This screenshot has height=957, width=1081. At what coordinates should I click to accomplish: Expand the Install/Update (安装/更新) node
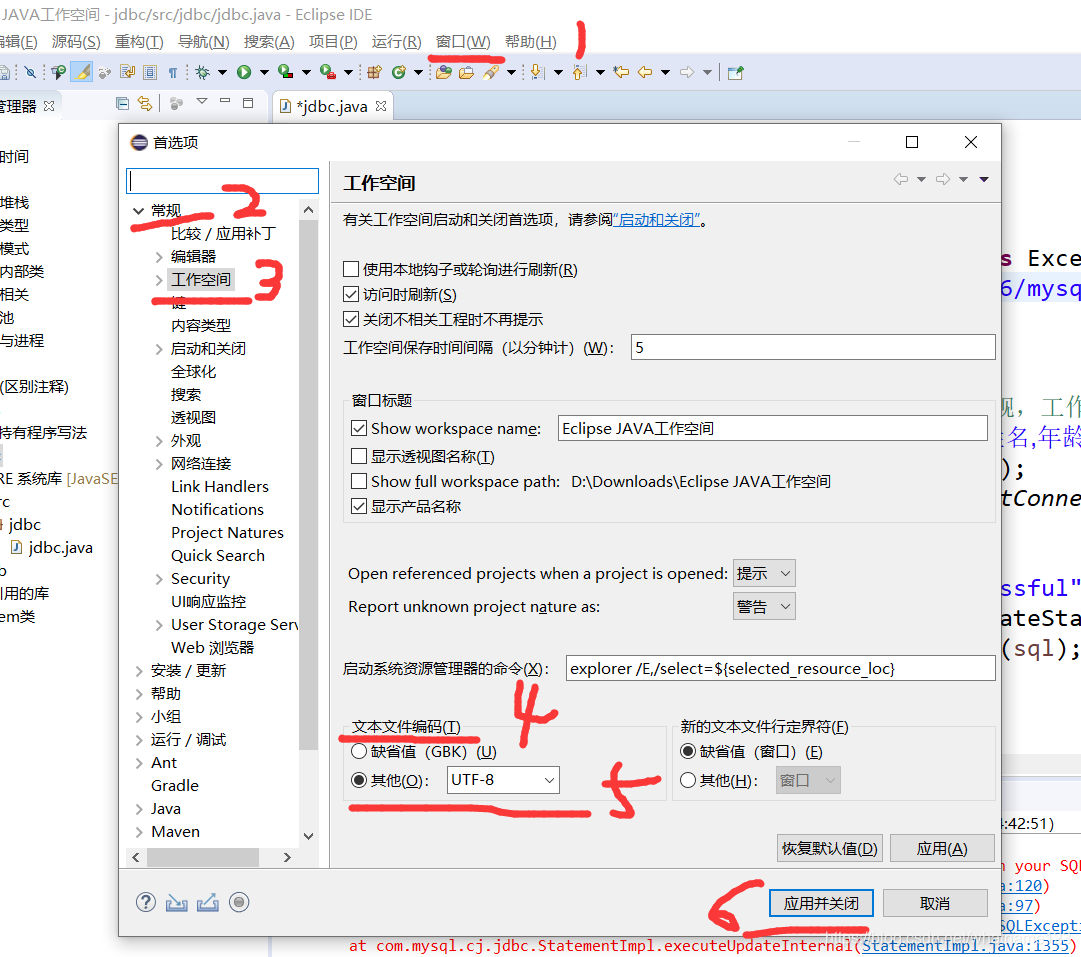tap(139, 670)
